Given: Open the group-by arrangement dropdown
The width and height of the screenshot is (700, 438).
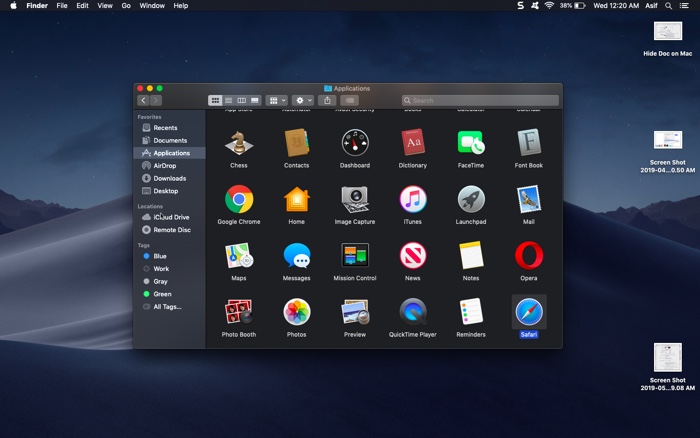Looking at the screenshot, I should (277, 100).
